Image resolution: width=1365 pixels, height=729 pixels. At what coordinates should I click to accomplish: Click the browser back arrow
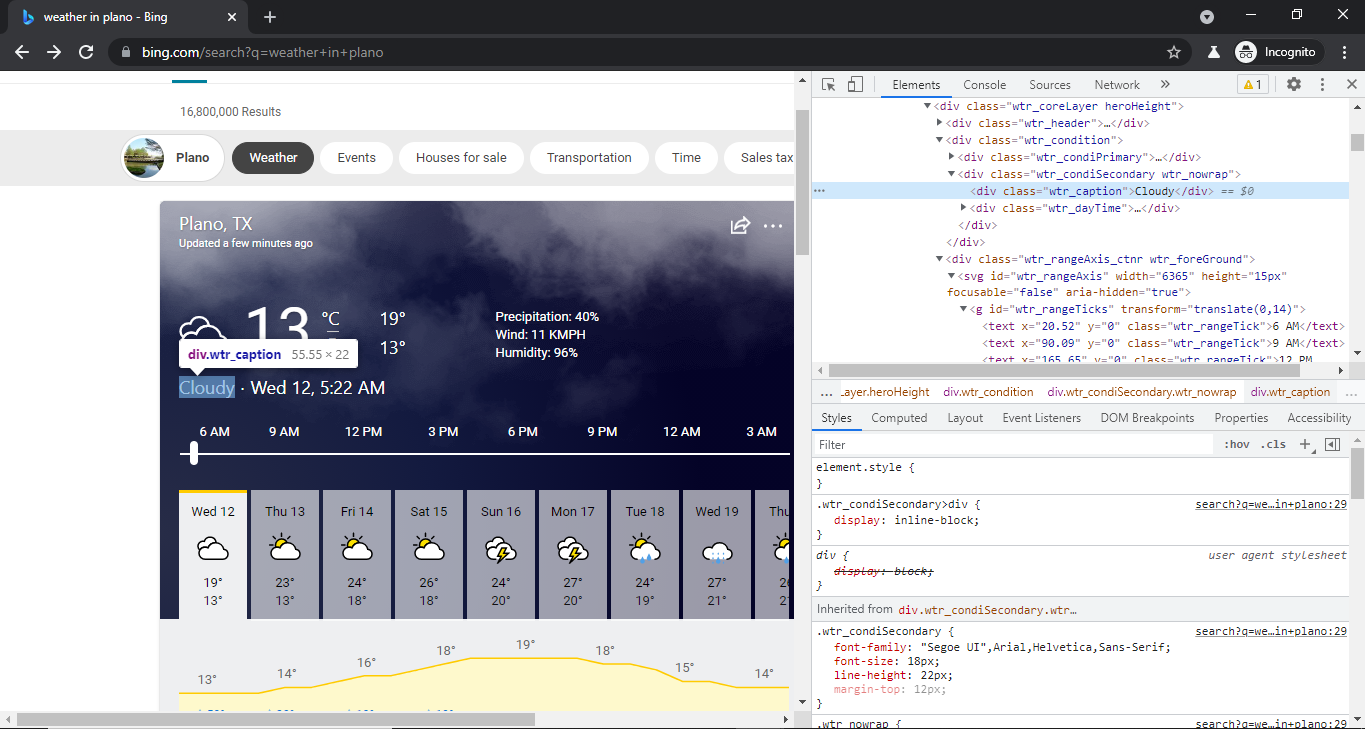22,52
